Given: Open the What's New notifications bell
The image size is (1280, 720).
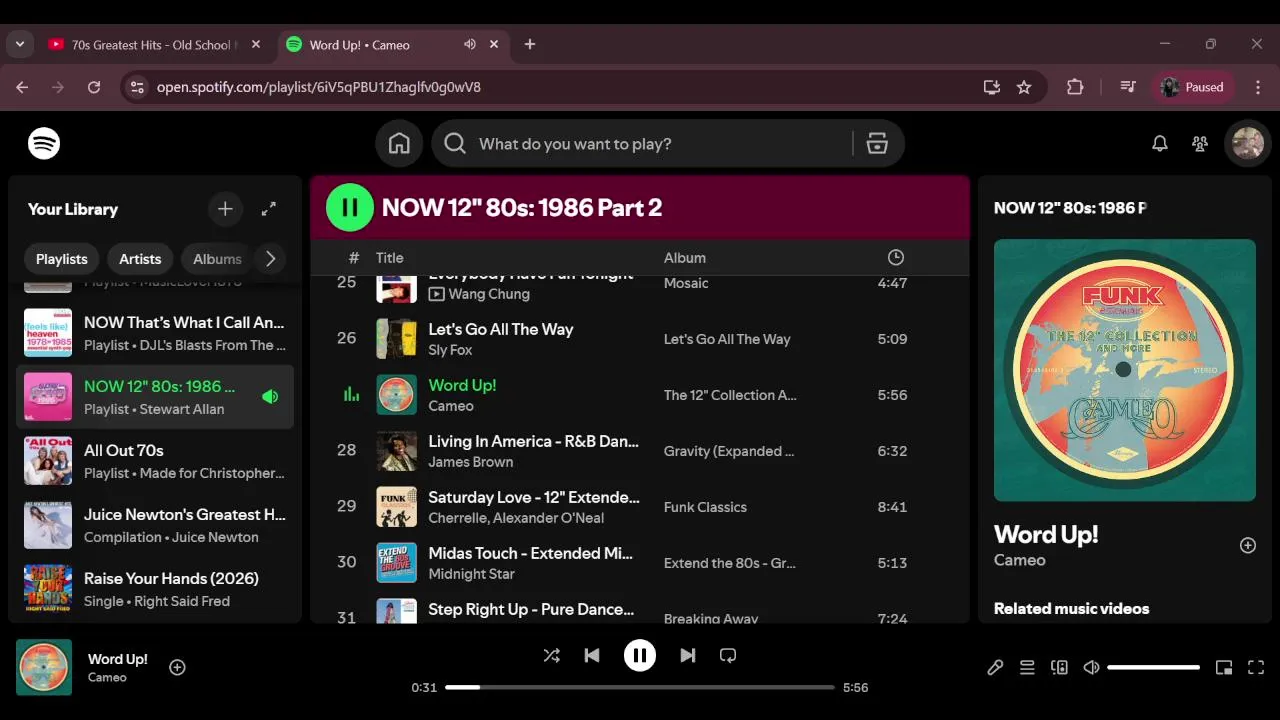Looking at the screenshot, I should pyautogui.click(x=1160, y=144).
